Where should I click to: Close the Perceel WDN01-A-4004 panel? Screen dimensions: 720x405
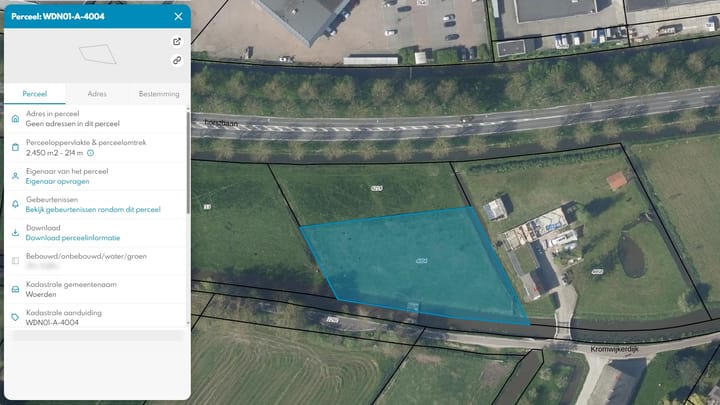(178, 16)
